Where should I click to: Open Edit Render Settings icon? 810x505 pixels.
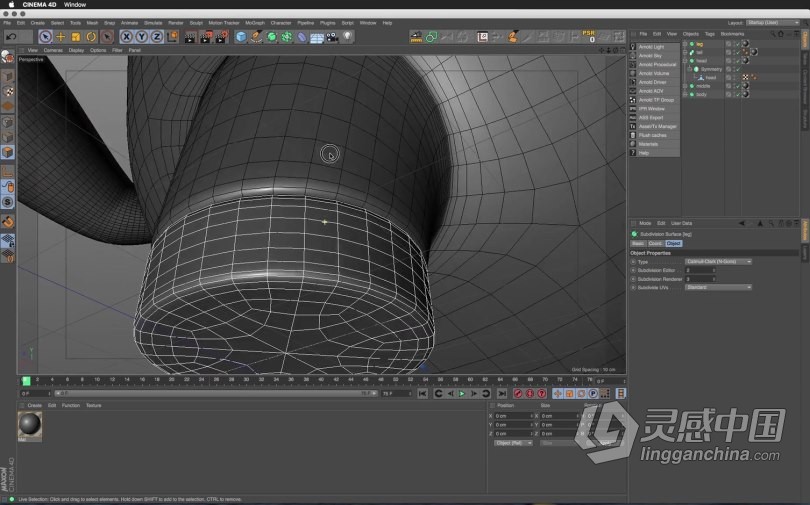pyautogui.click(x=222, y=37)
